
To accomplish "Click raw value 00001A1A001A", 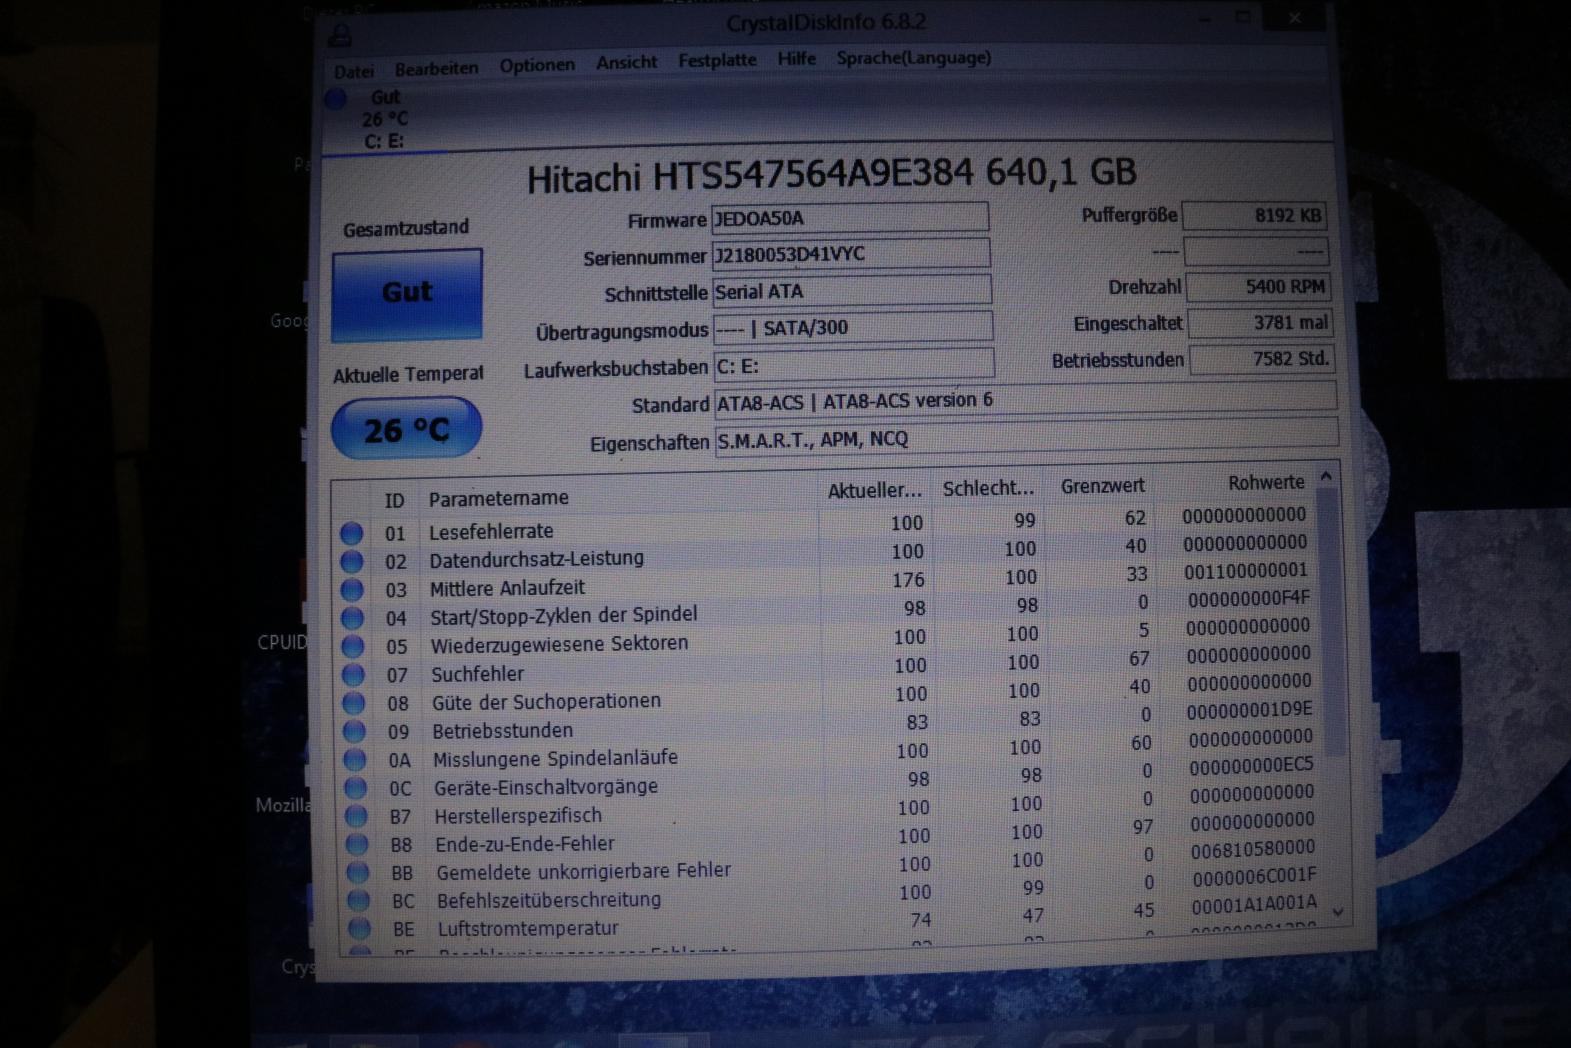I will pos(1254,904).
